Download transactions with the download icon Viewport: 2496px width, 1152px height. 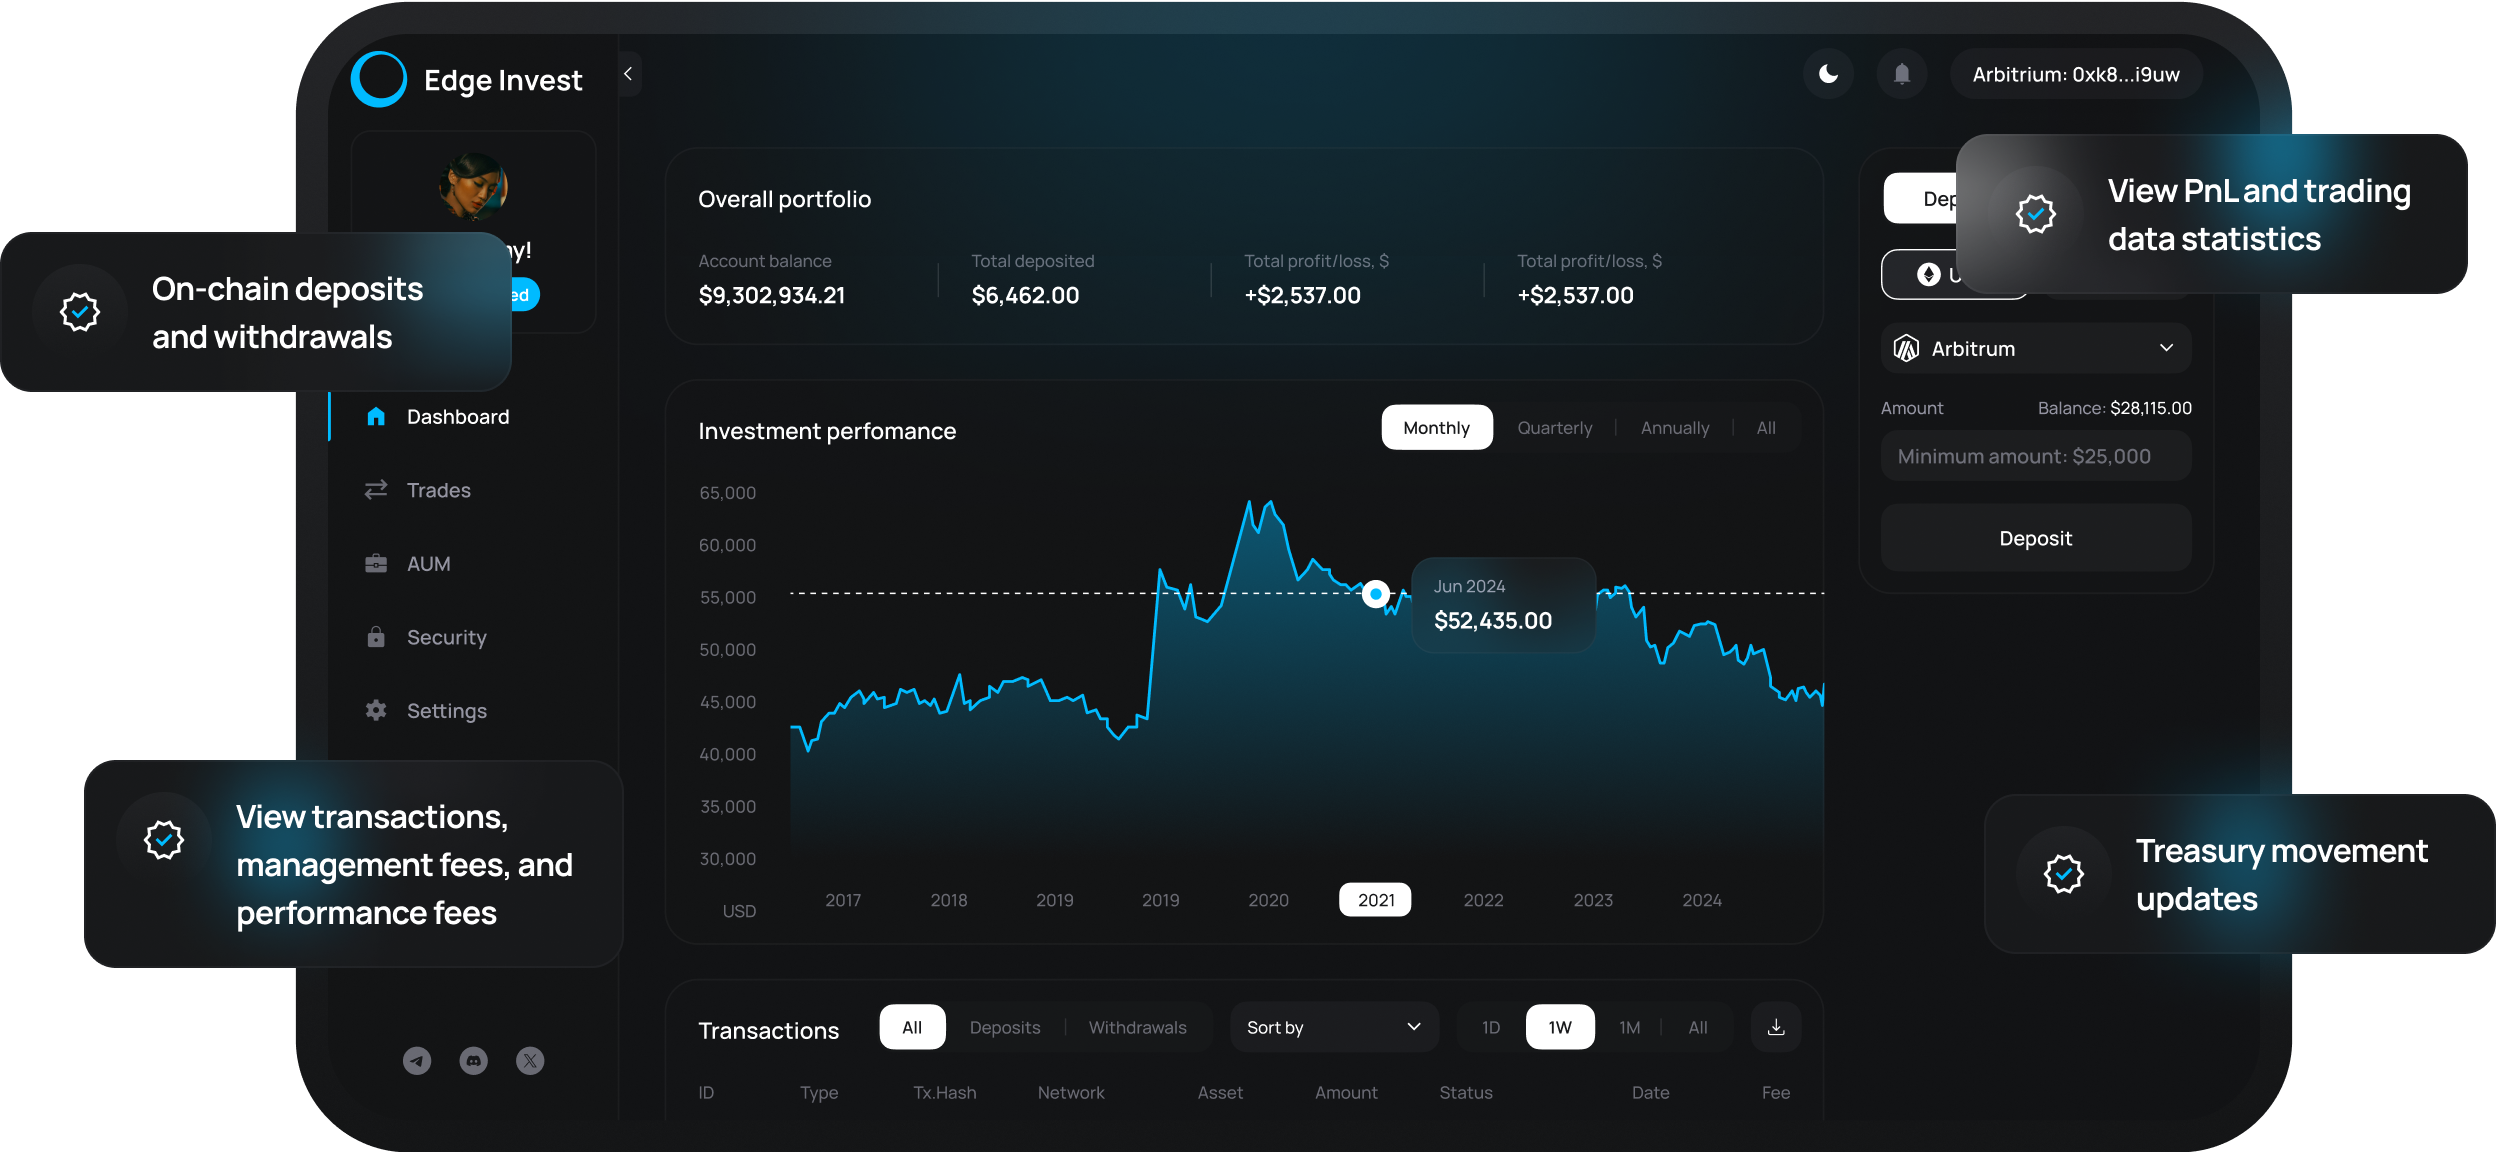click(x=1776, y=1027)
